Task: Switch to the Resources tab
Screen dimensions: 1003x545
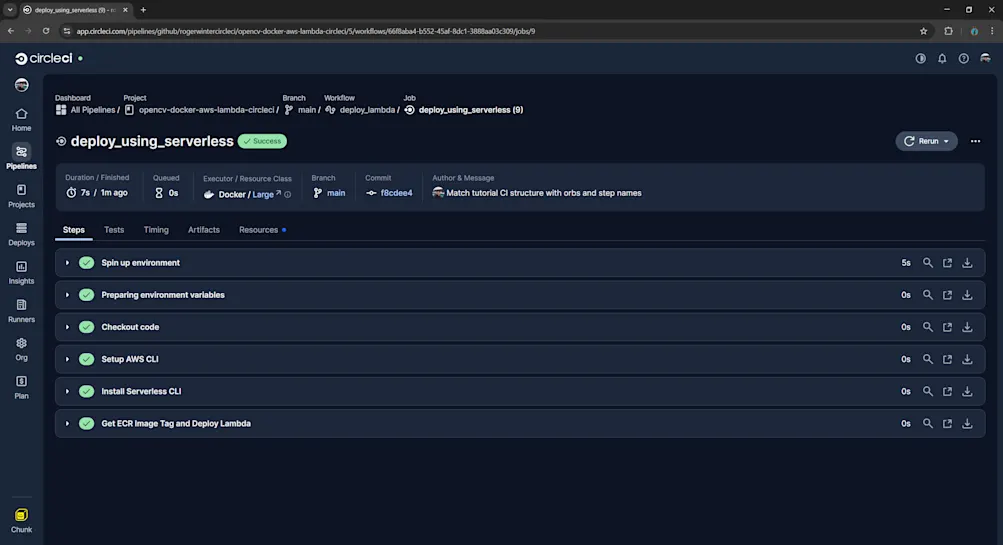Action: [x=262, y=230]
